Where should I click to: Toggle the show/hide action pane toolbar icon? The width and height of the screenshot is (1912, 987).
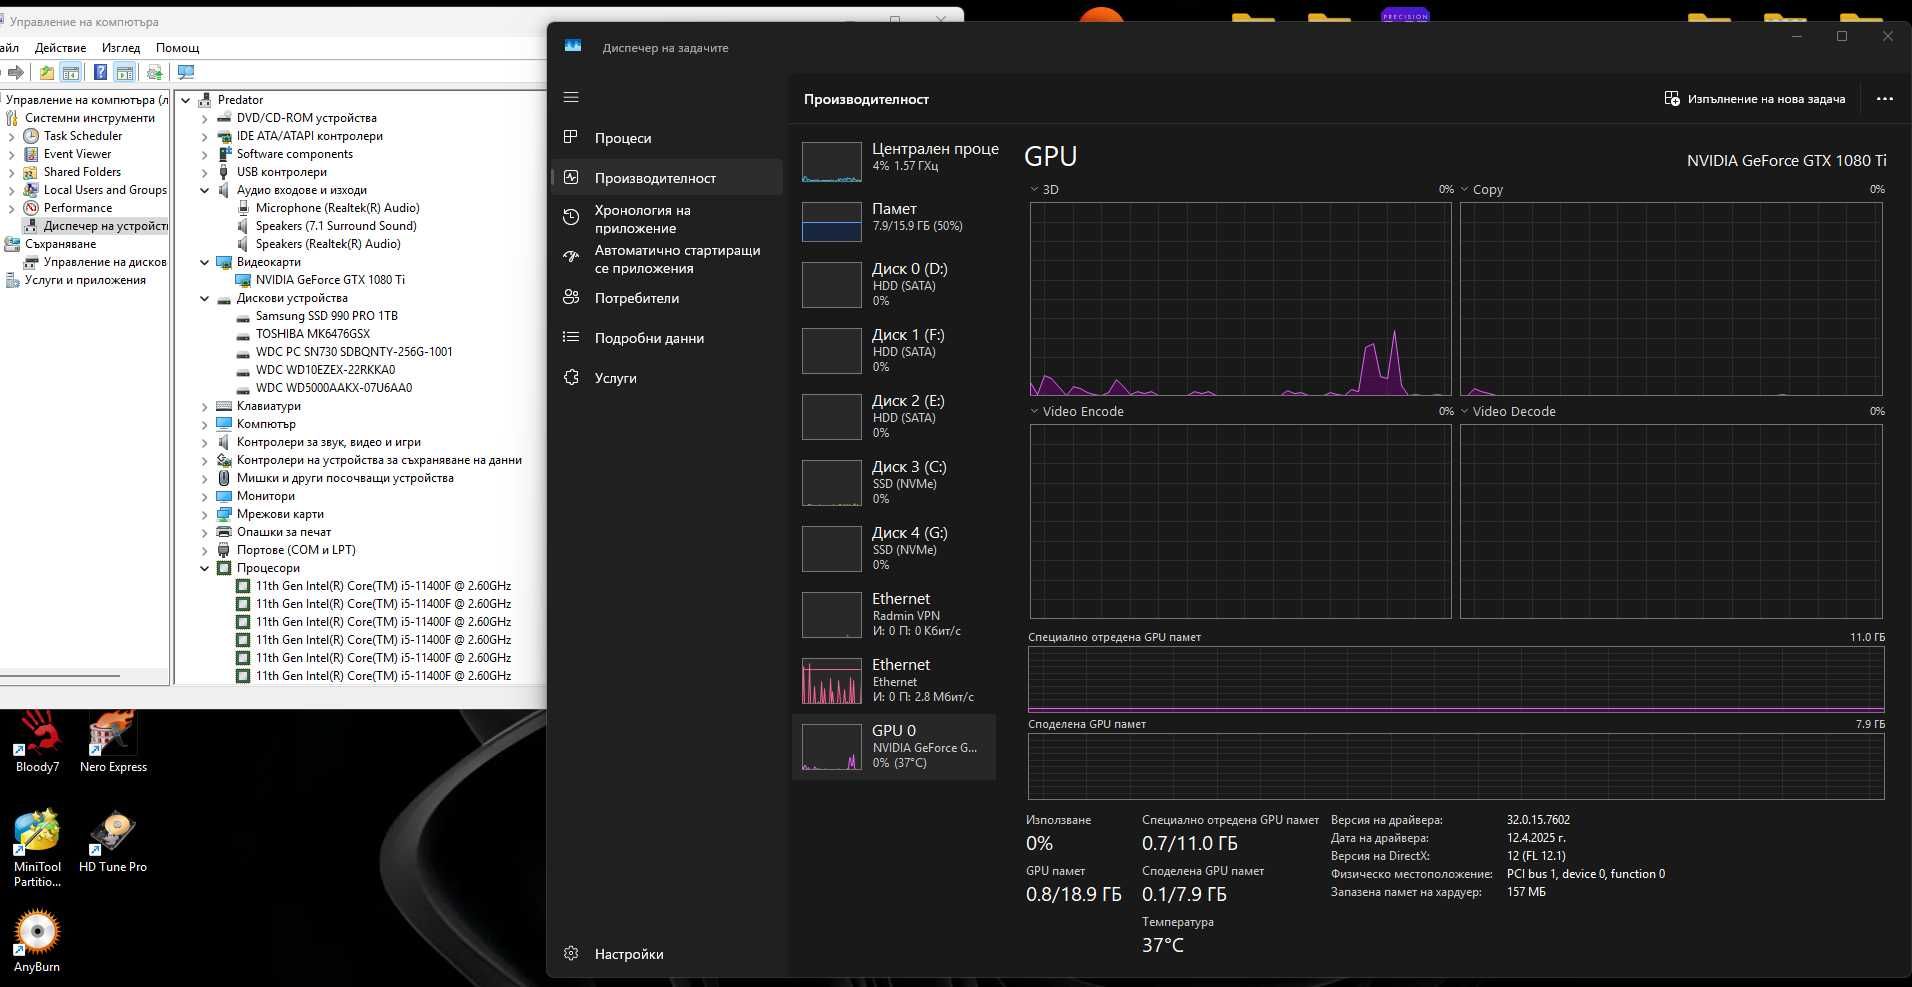pos(124,72)
